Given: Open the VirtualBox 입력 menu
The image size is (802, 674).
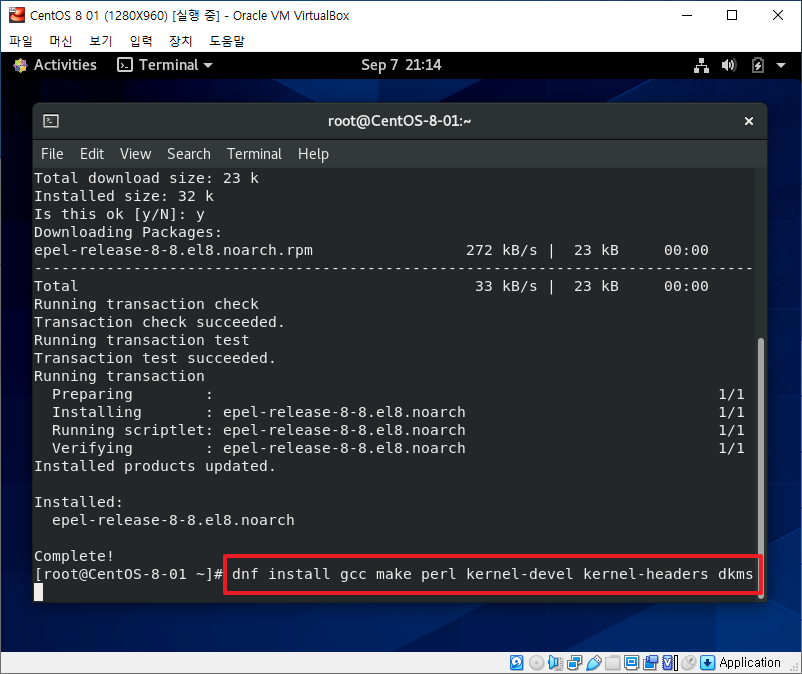Looking at the screenshot, I should click(141, 41).
